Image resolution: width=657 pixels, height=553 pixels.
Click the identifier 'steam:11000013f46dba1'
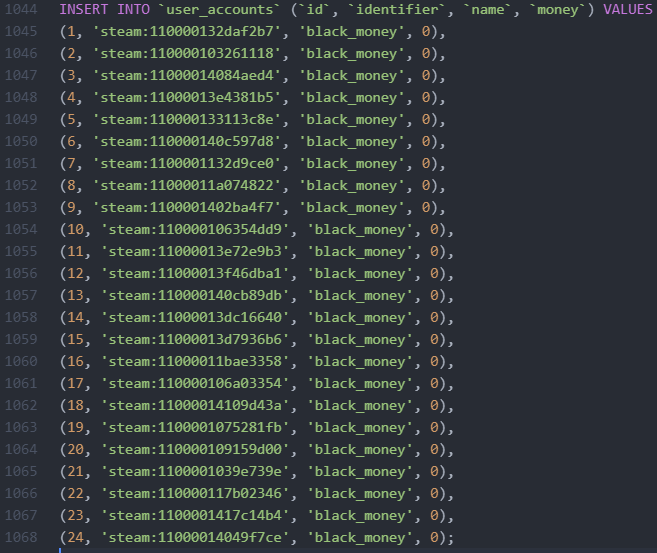[x=195, y=273]
